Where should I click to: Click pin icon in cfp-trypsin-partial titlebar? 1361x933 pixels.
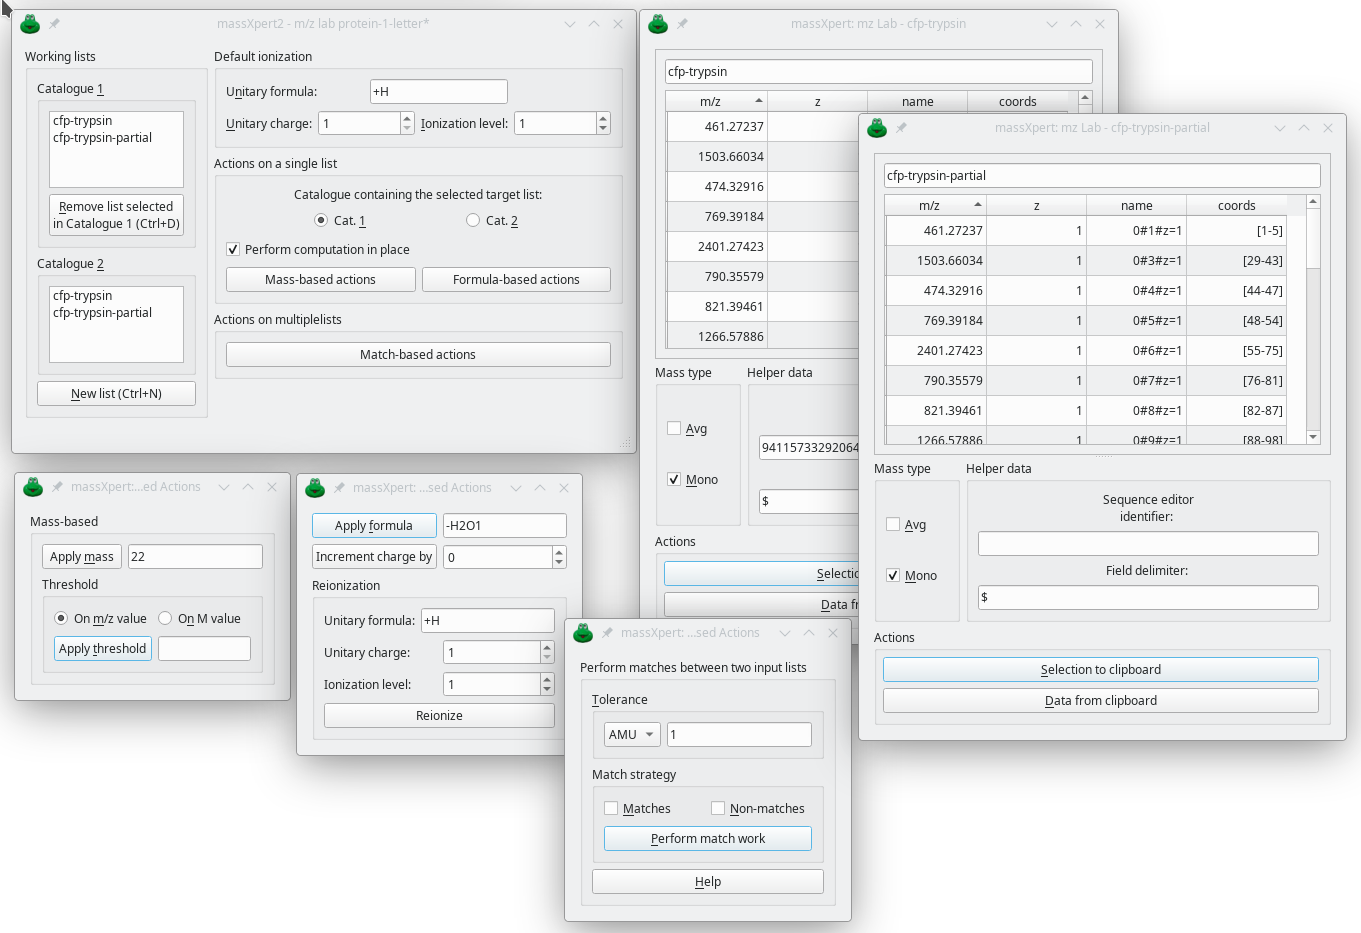click(x=902, y=127)
